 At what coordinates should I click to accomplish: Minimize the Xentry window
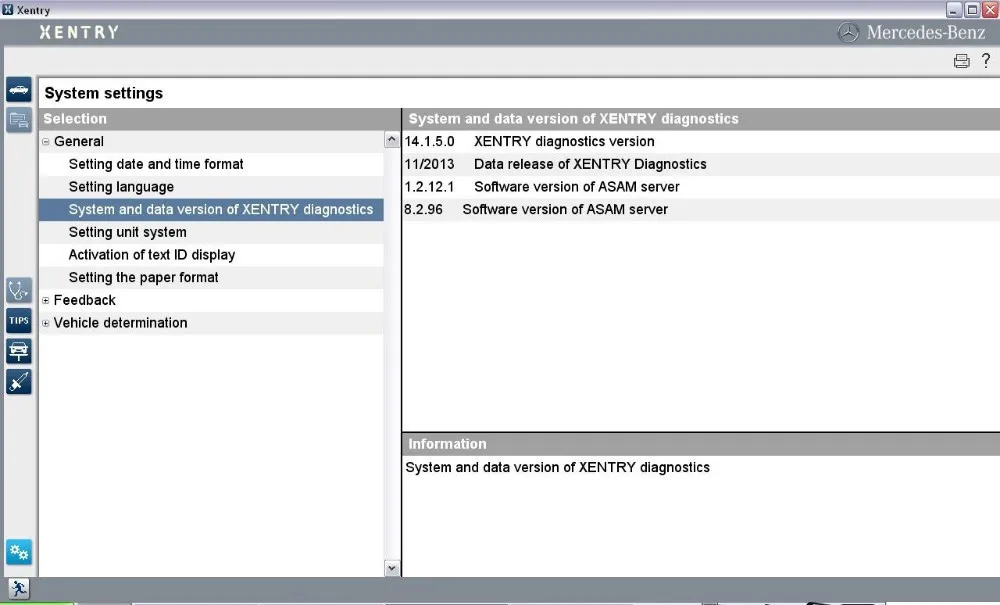click(953, 10)
